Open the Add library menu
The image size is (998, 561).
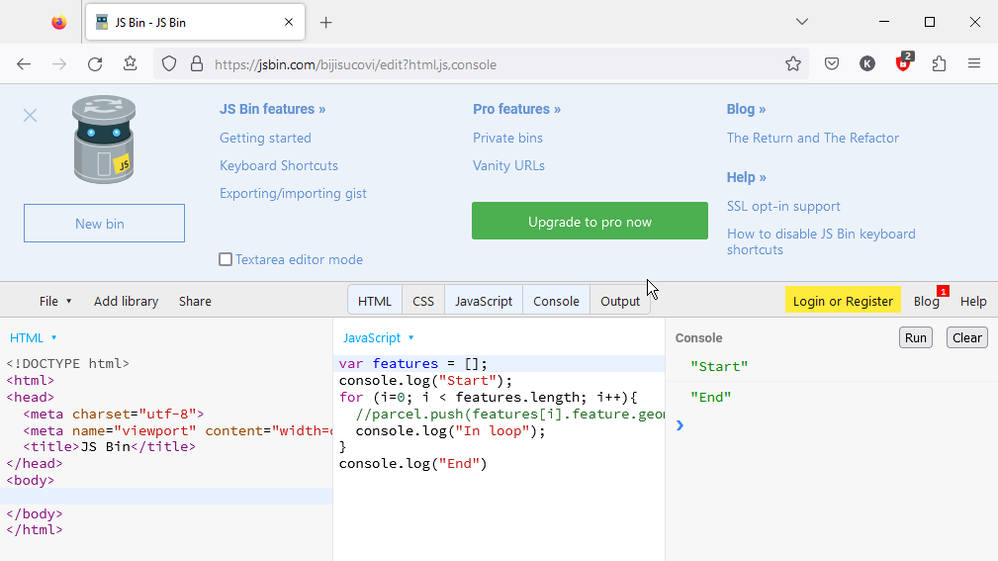click(126, 301)
